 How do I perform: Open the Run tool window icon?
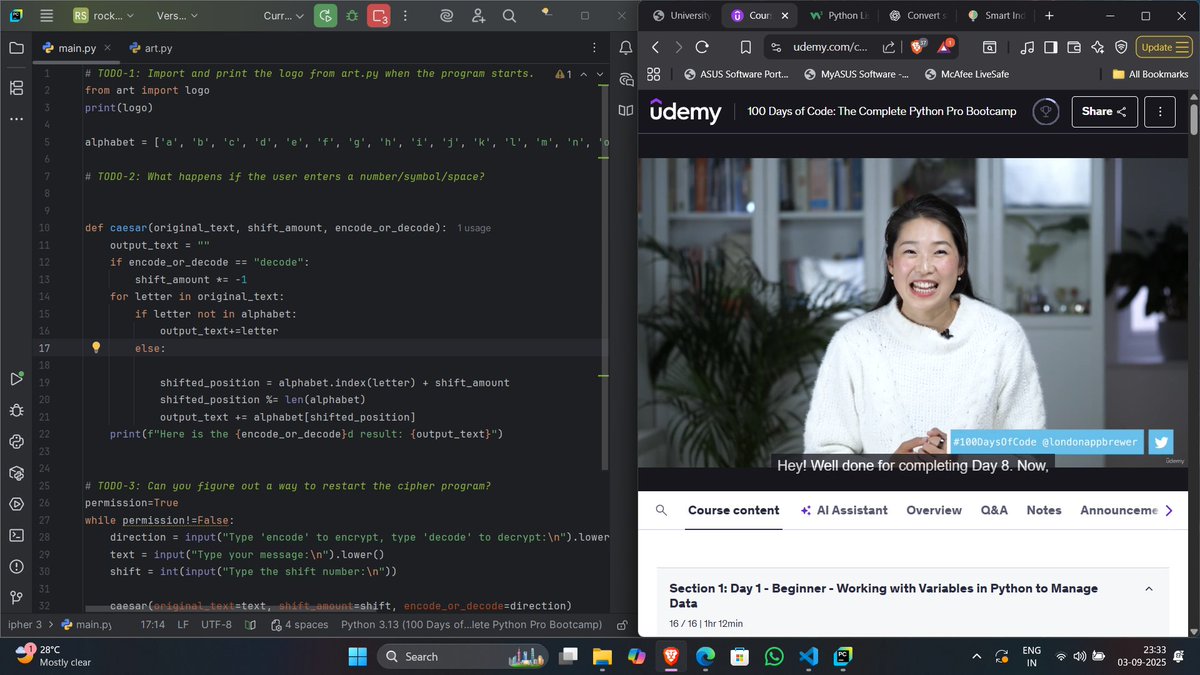tap(16, 378)
